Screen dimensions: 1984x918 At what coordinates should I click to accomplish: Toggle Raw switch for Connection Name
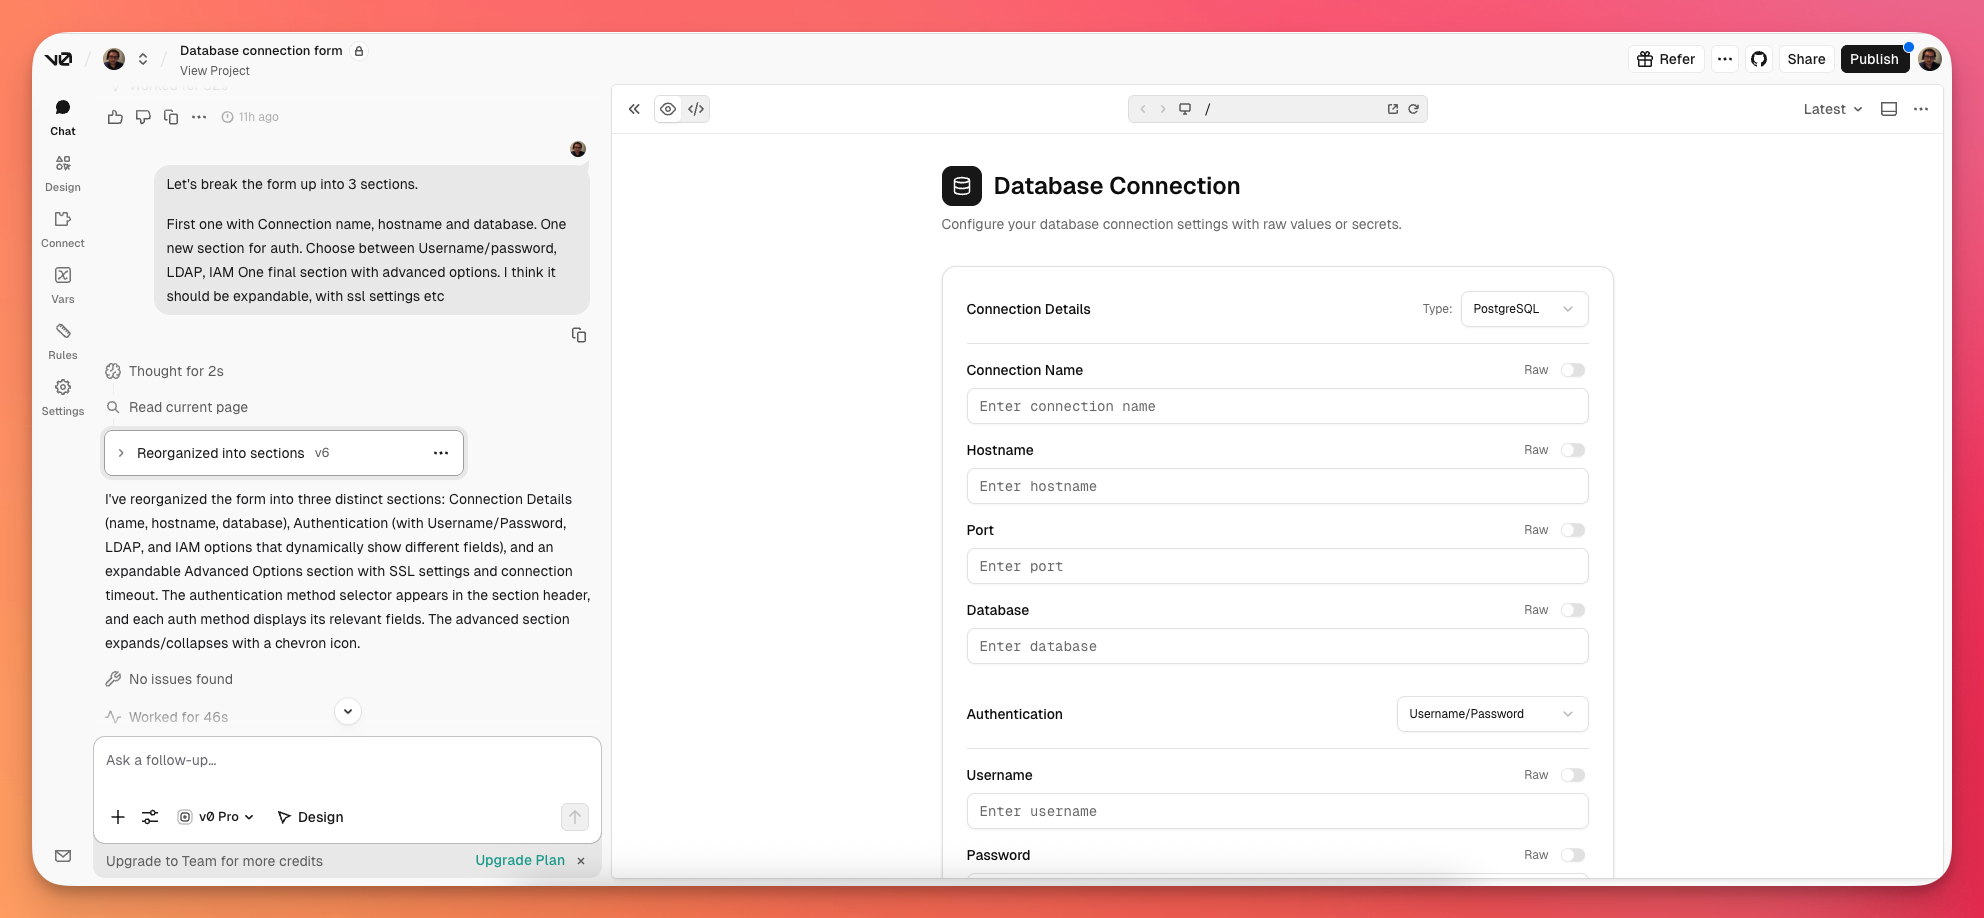point(1573,370)
